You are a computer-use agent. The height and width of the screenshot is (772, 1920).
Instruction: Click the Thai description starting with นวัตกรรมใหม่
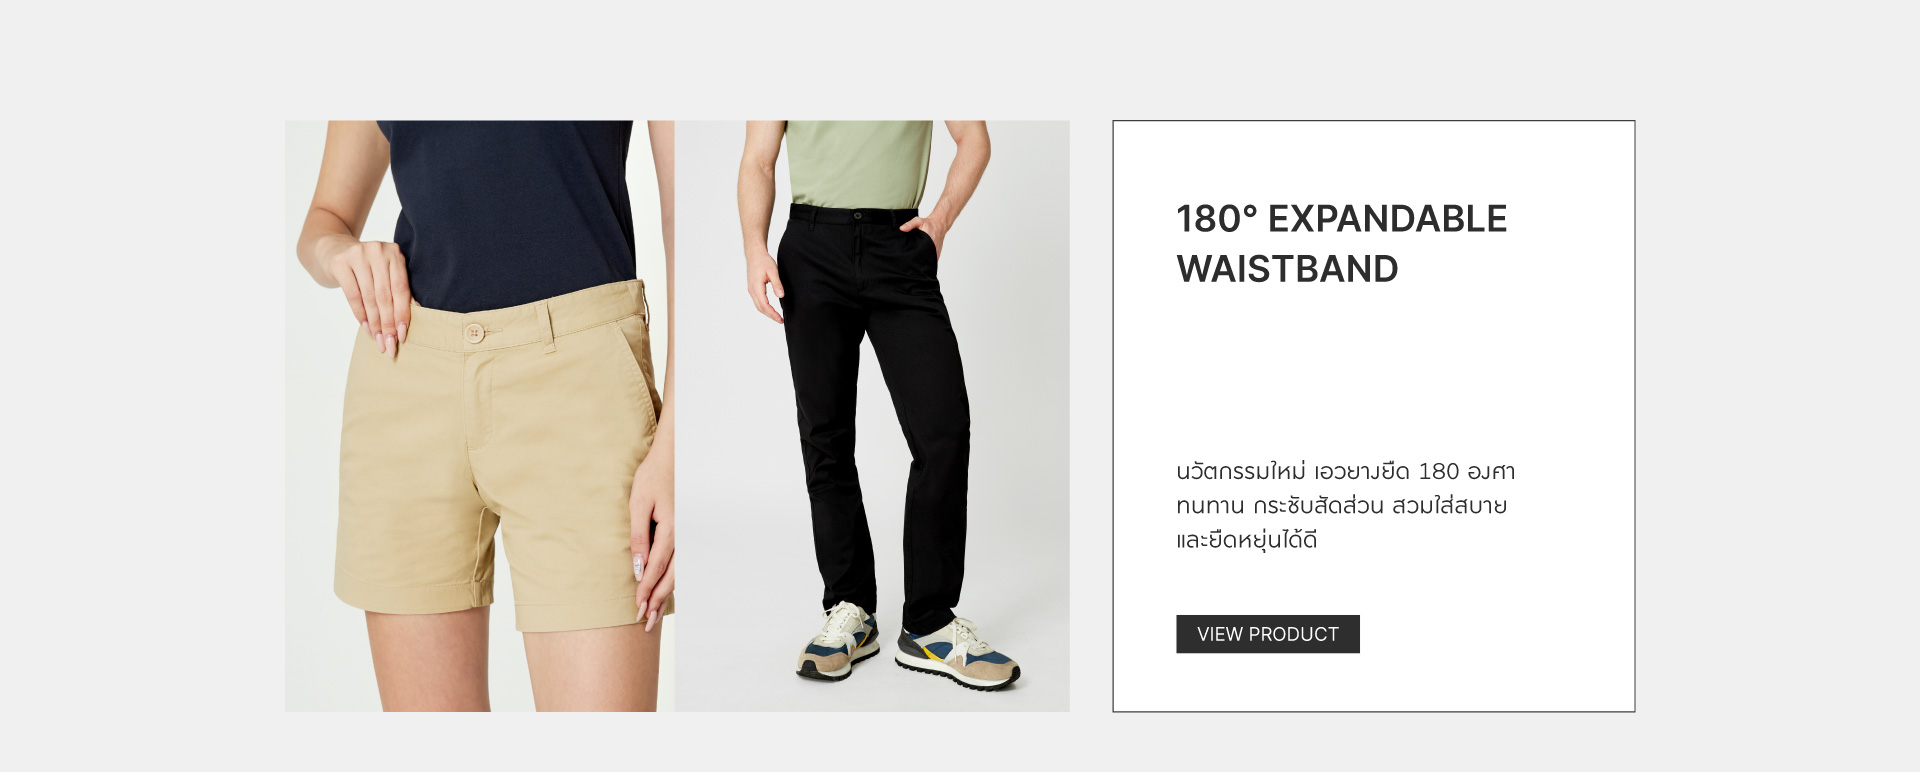[1345, 505]
